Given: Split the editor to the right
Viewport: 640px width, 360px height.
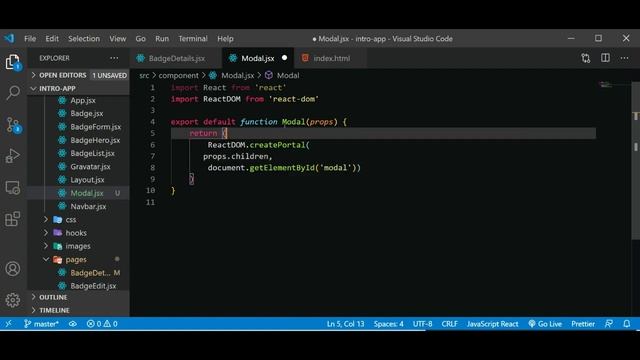Looking at the screenshot, I should click(x=605, y=58).
